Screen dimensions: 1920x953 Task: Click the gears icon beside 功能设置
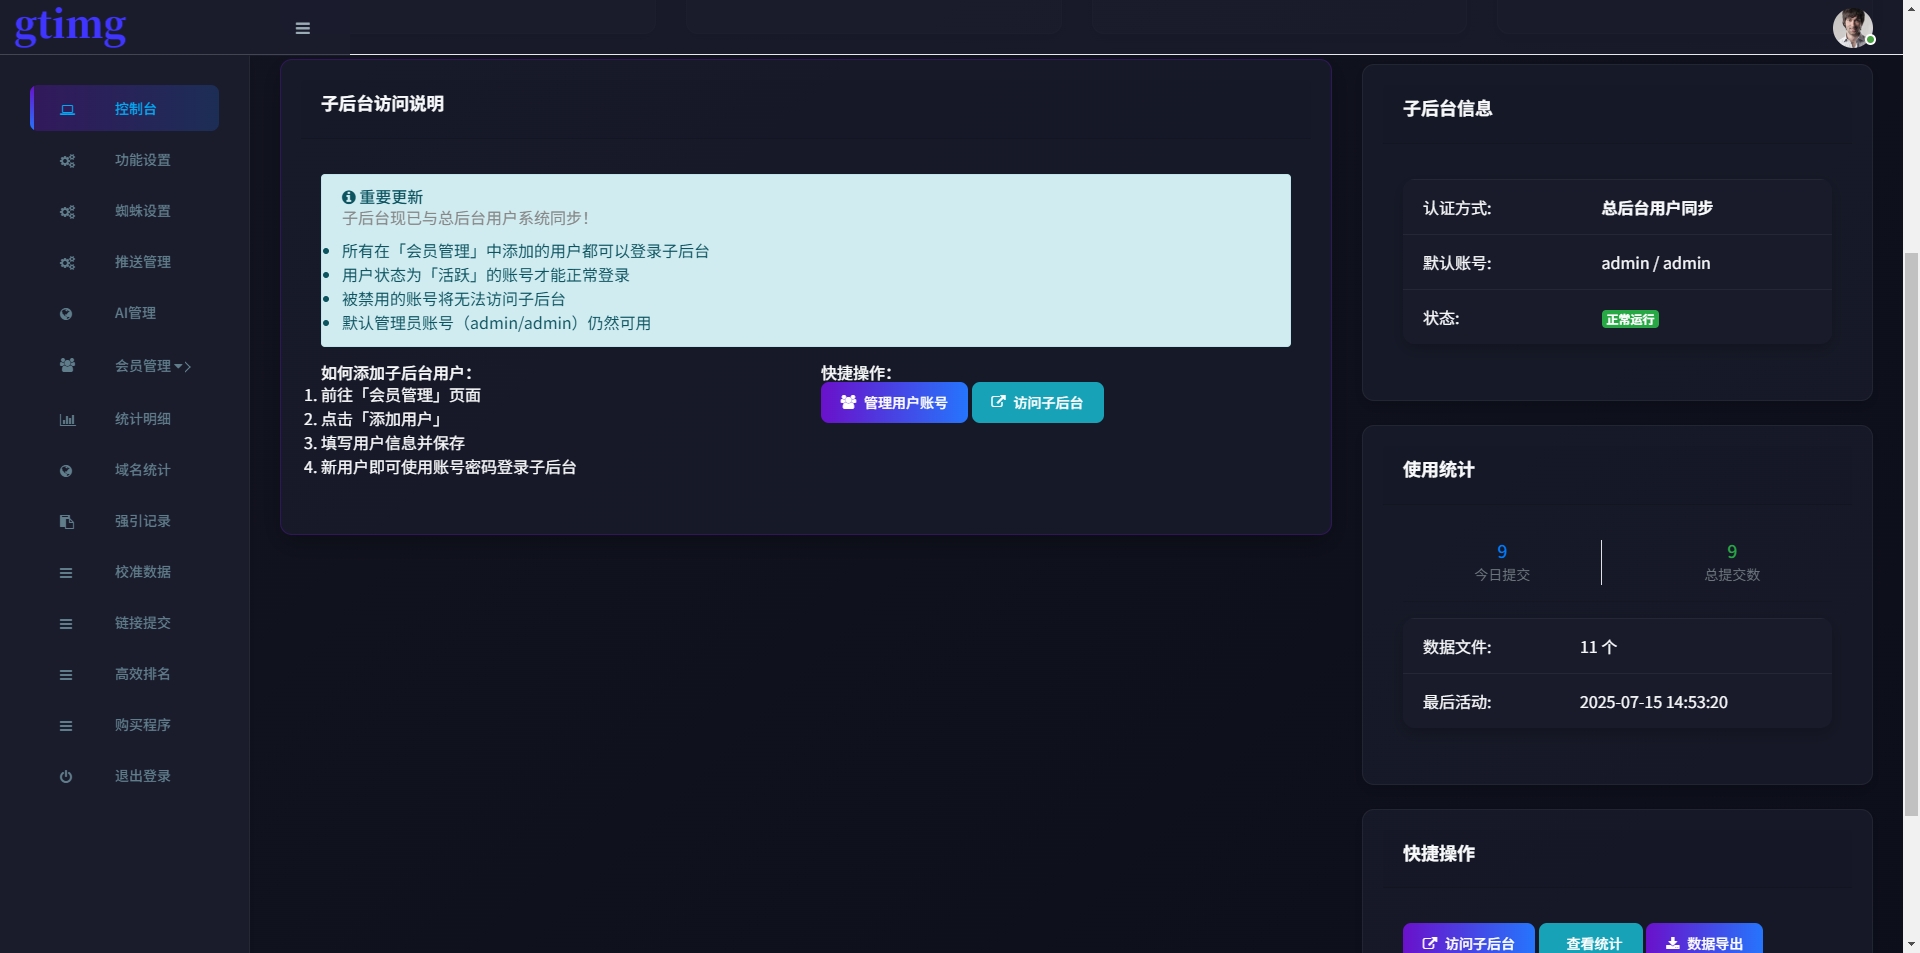67,161
